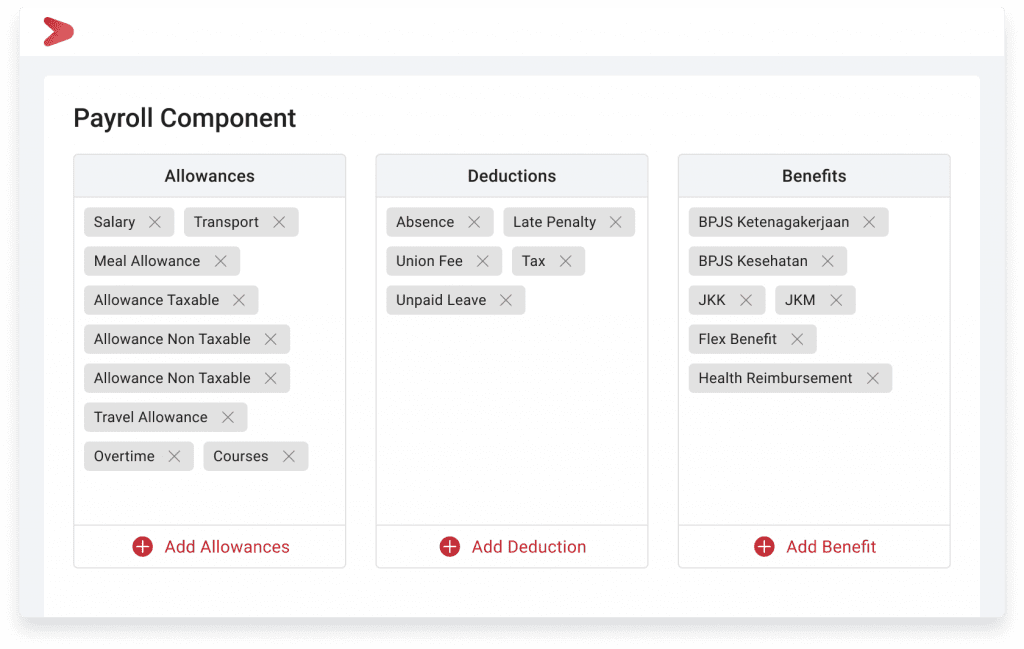Remove the Courses tag
This screenshot has width=1024, height=649.
pos(289,456)
